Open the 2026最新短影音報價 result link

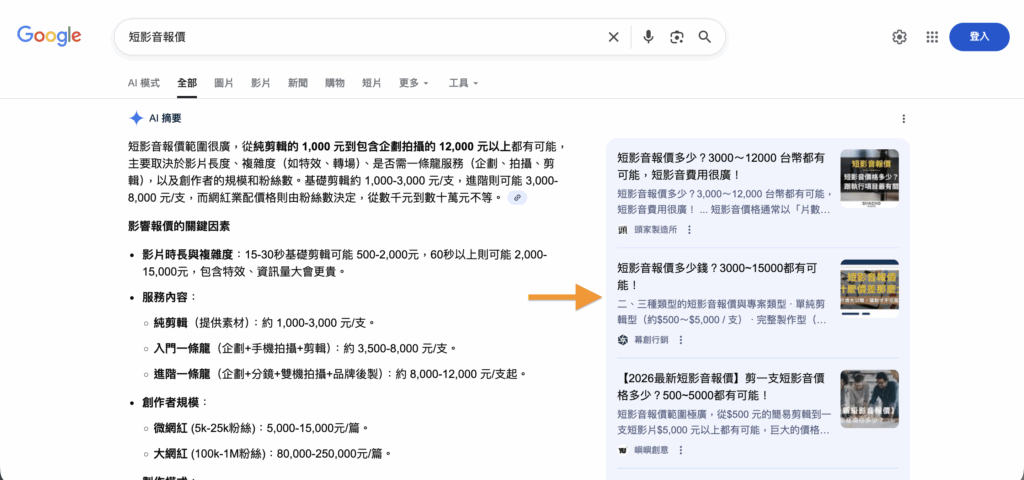(x=722, y=387)
